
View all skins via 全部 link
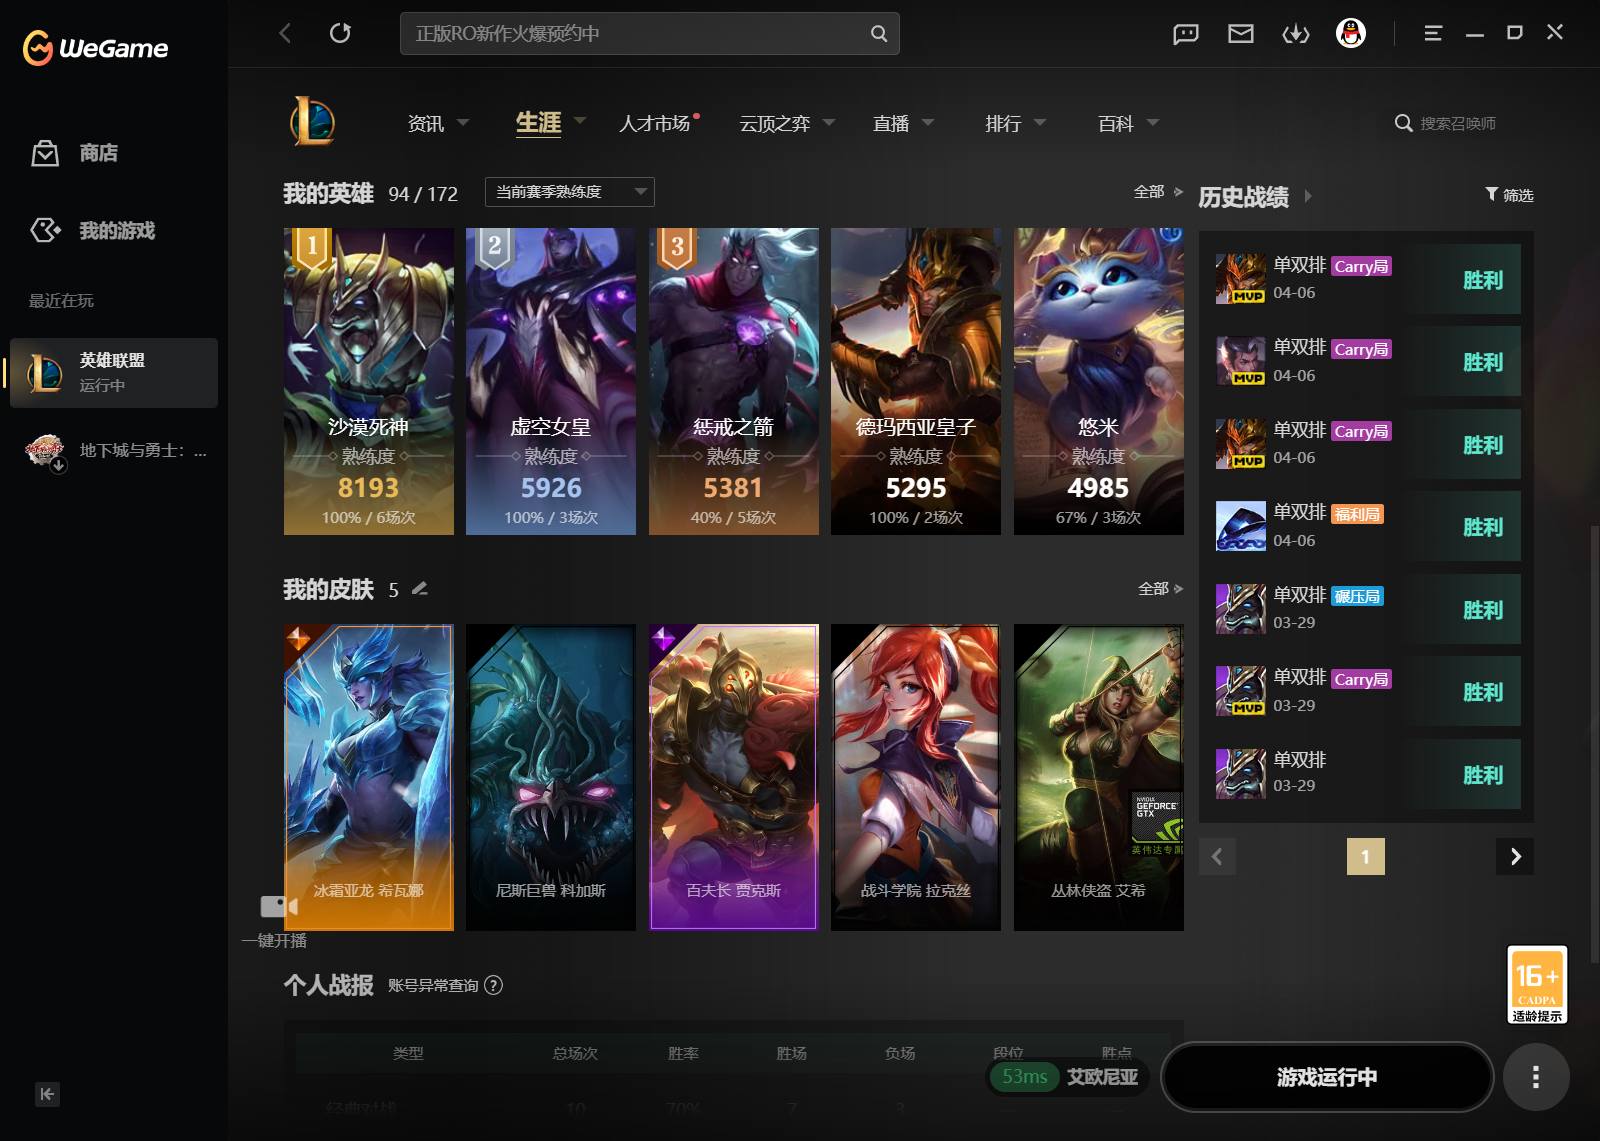[x=1160, y=589]
